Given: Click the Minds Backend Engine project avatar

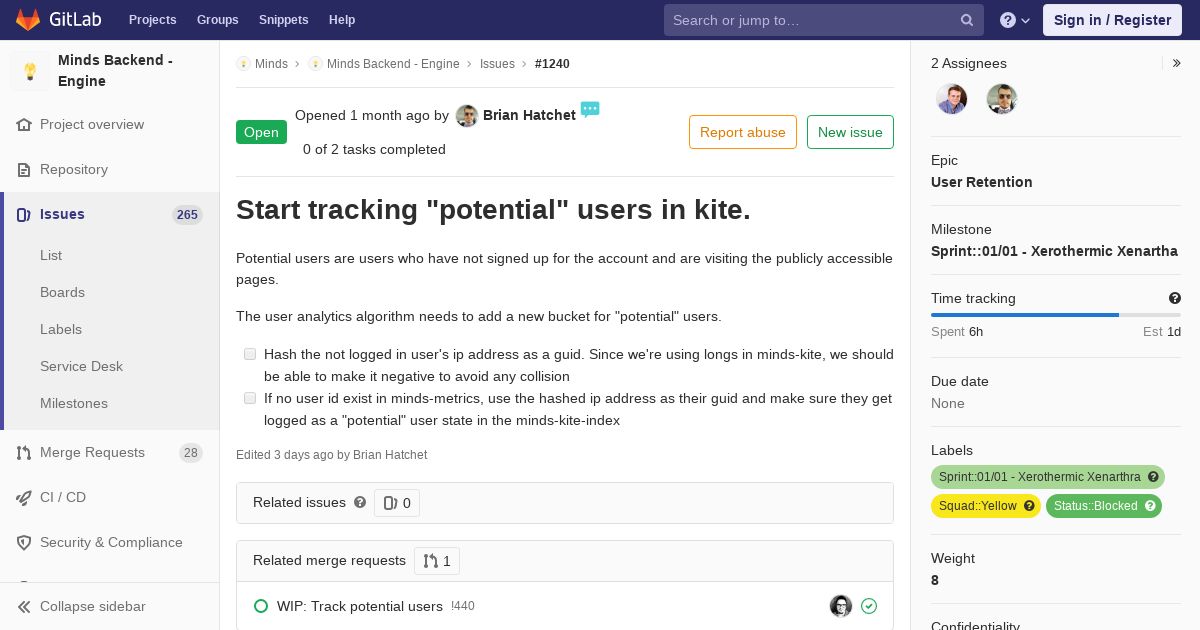Looking at the screenshot, I should pyautogui.click(x=30, y=71).
